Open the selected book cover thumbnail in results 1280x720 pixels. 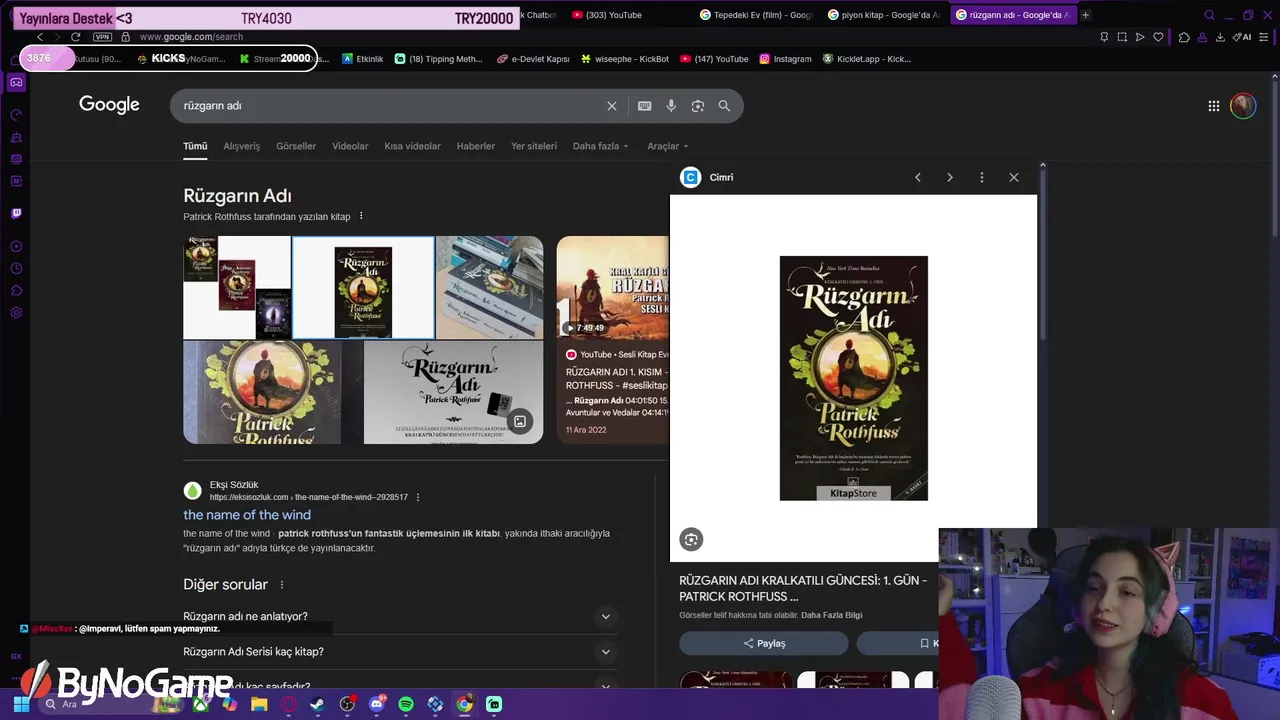[x=363, y=288]
